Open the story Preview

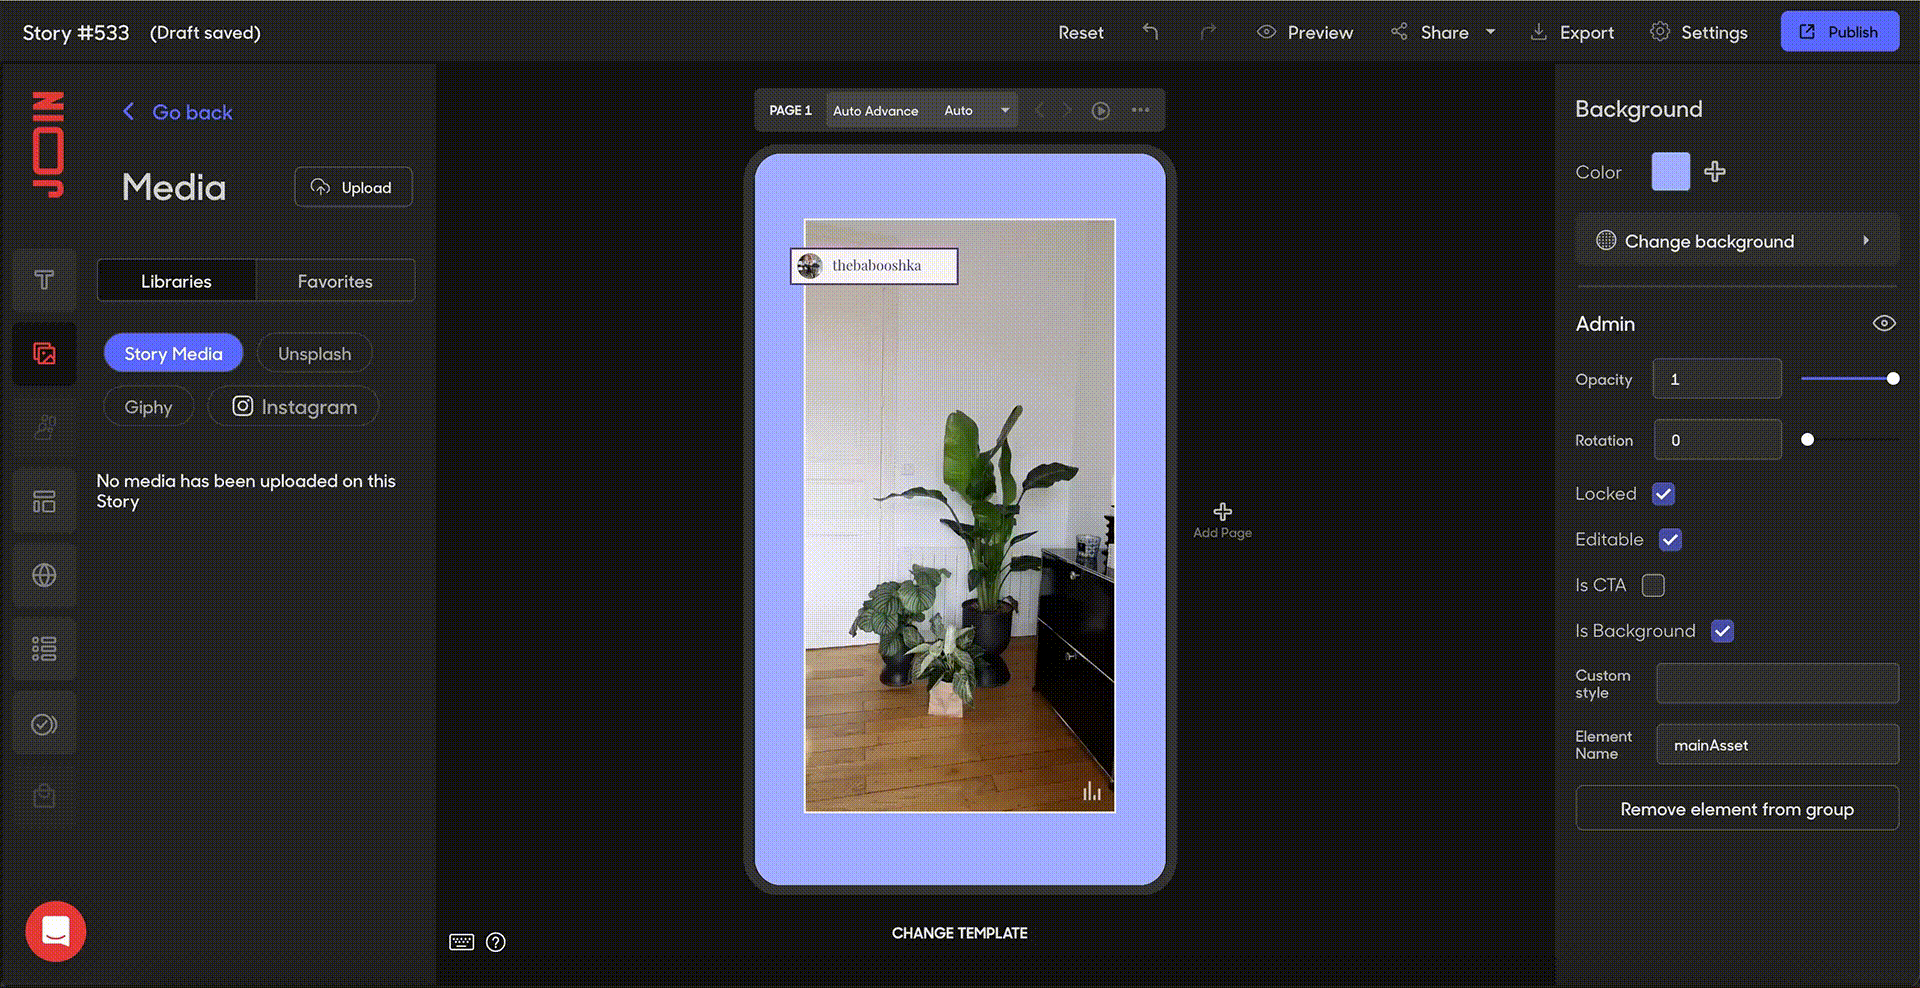[x=1305, y=32]
